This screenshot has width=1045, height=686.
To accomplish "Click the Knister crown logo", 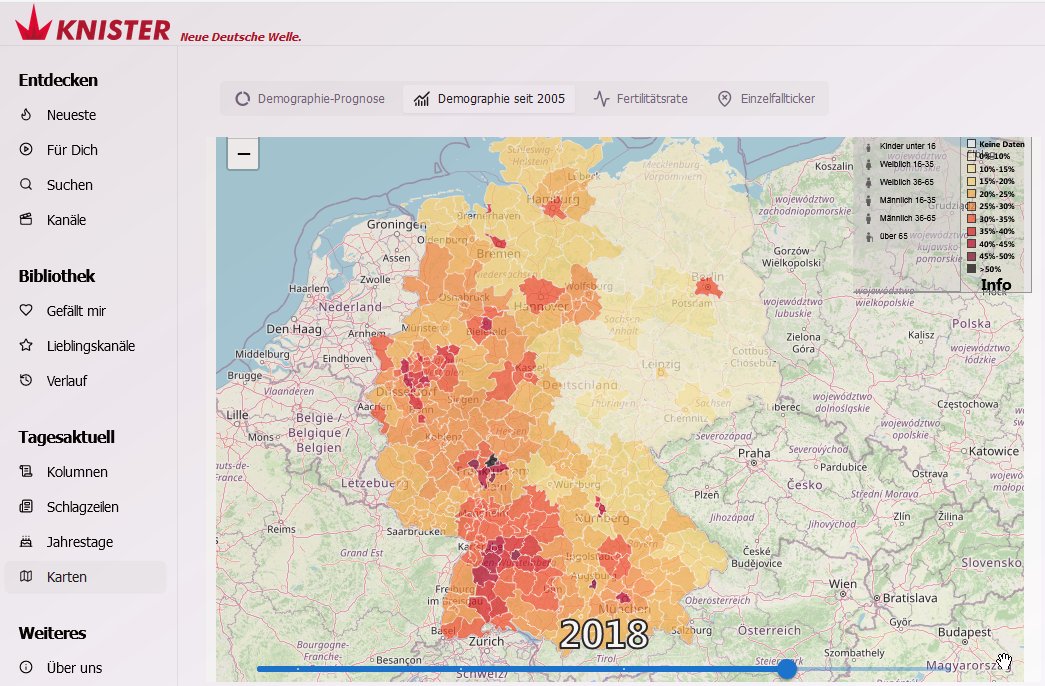I will click(x=33, y=23).
